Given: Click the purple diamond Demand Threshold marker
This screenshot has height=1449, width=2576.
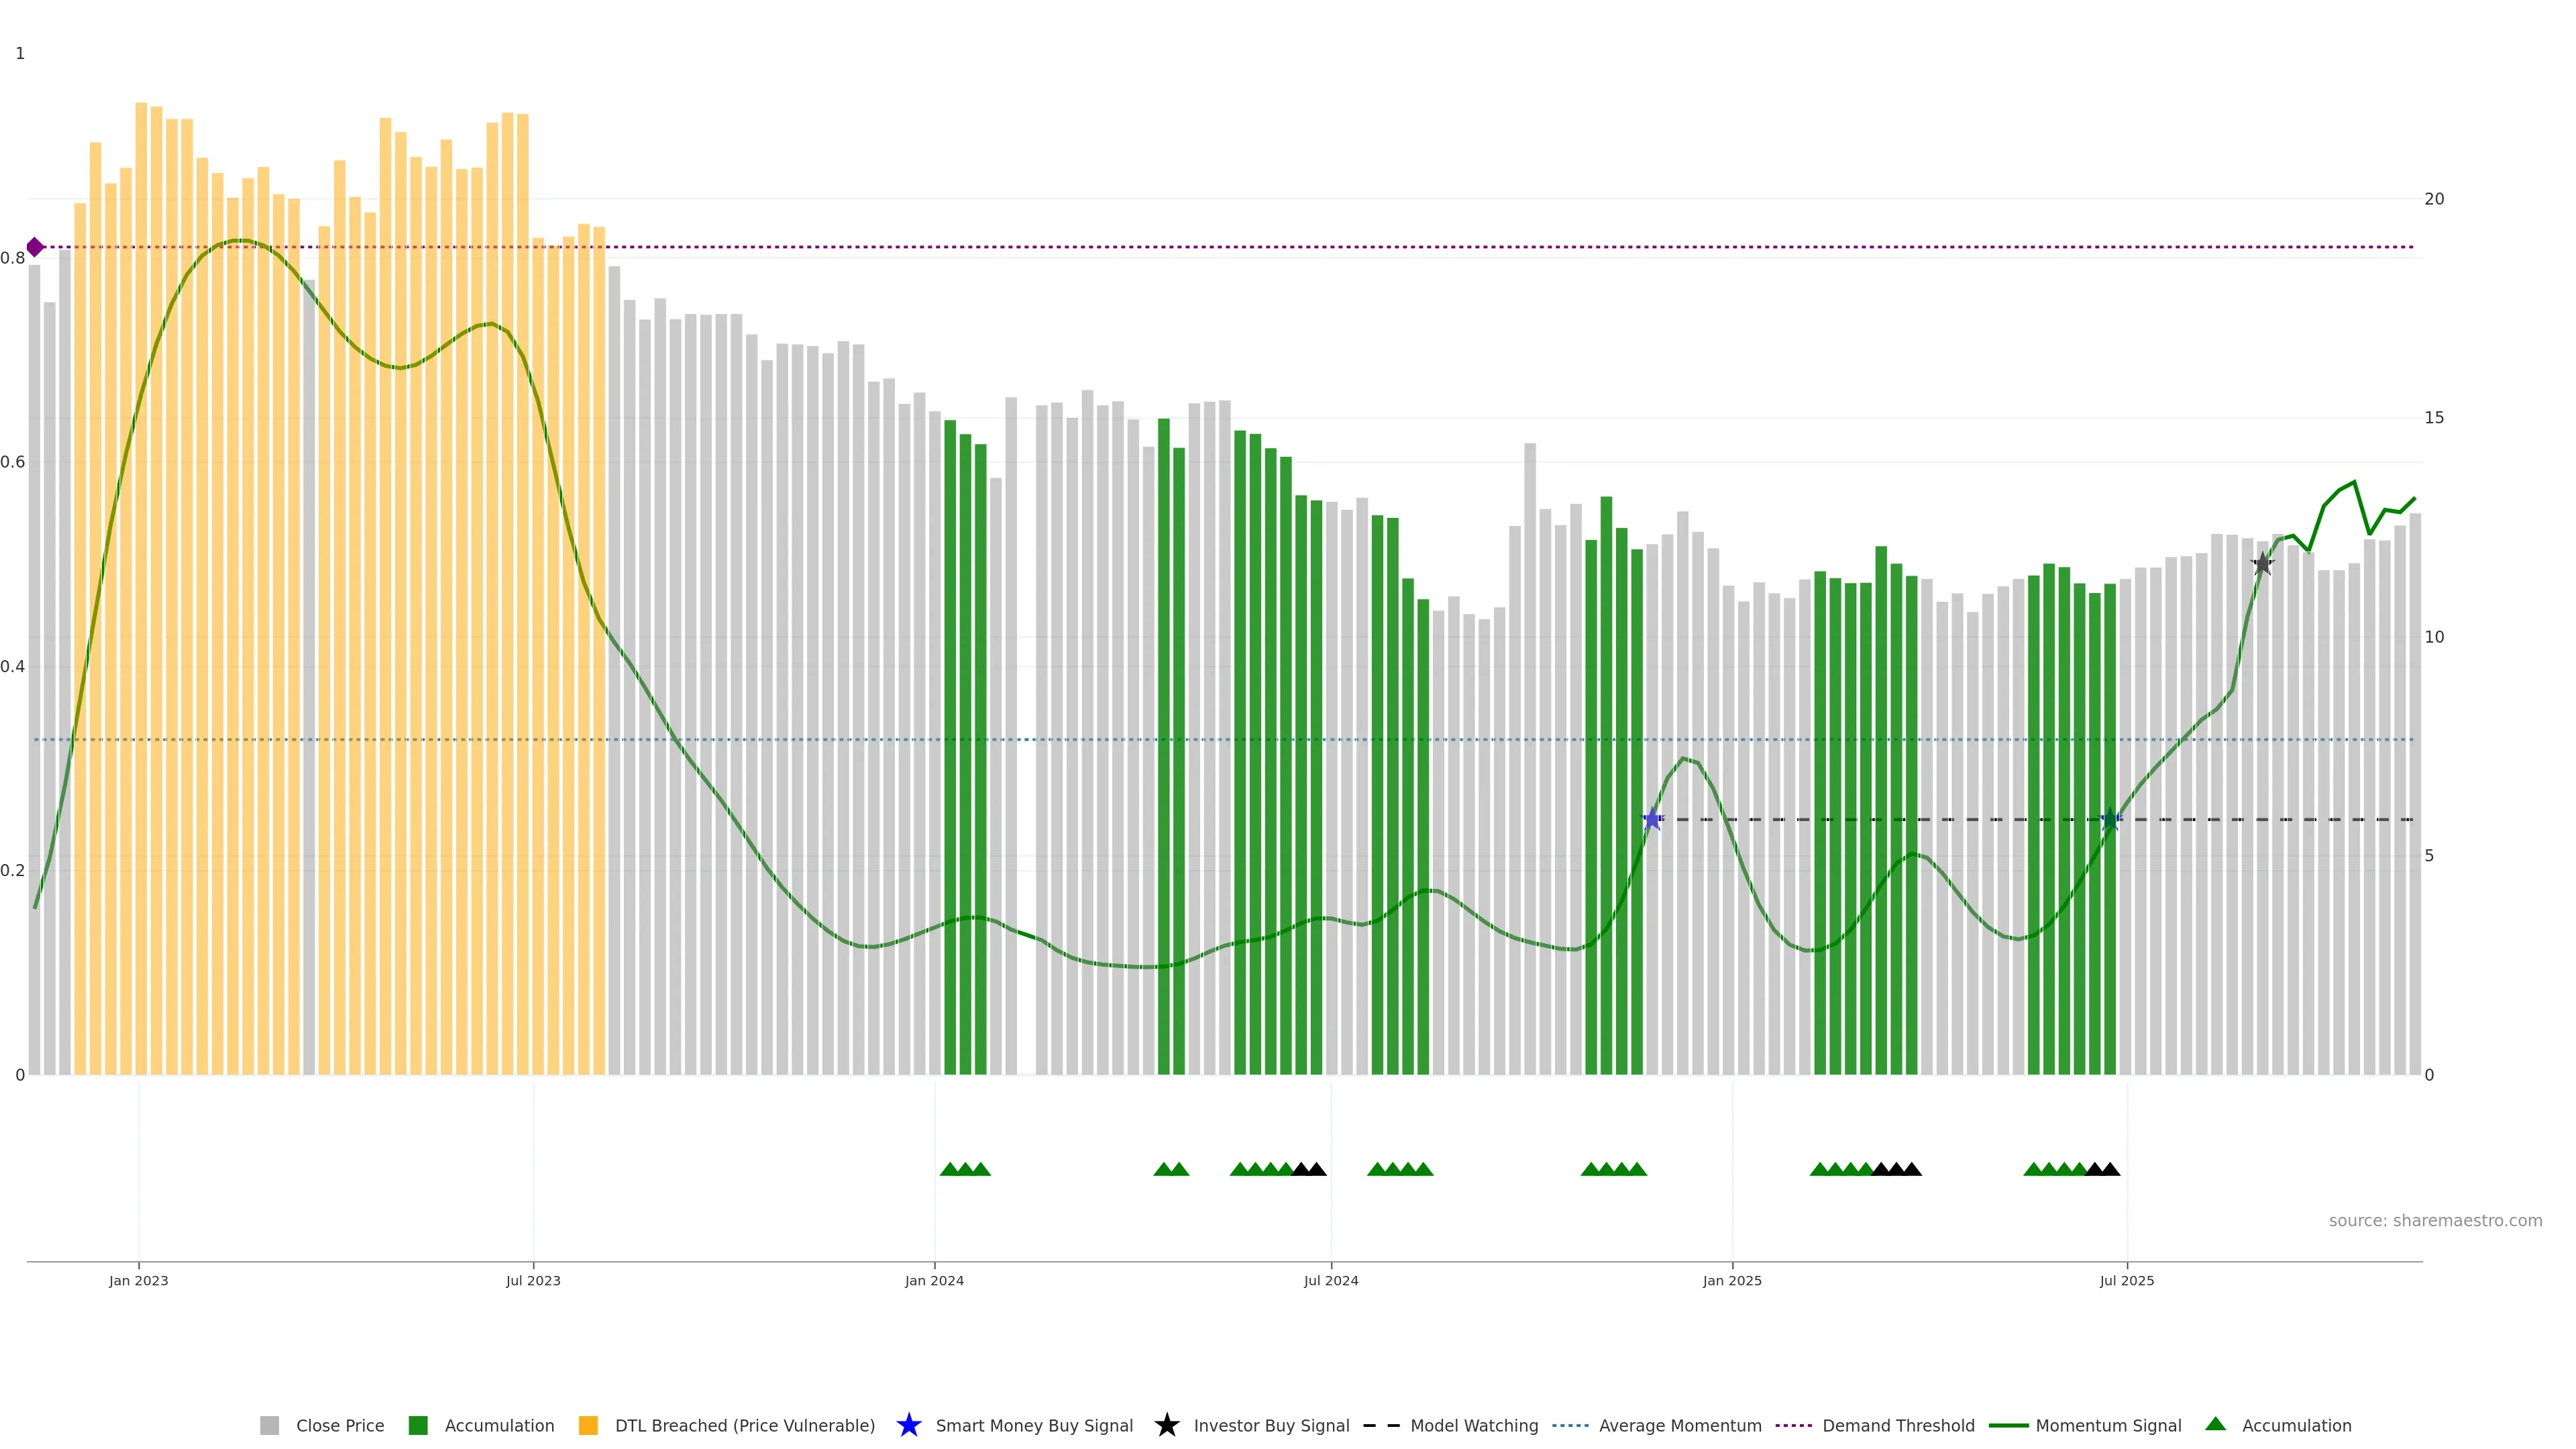Looking at the screenshot, I should 35,247.
